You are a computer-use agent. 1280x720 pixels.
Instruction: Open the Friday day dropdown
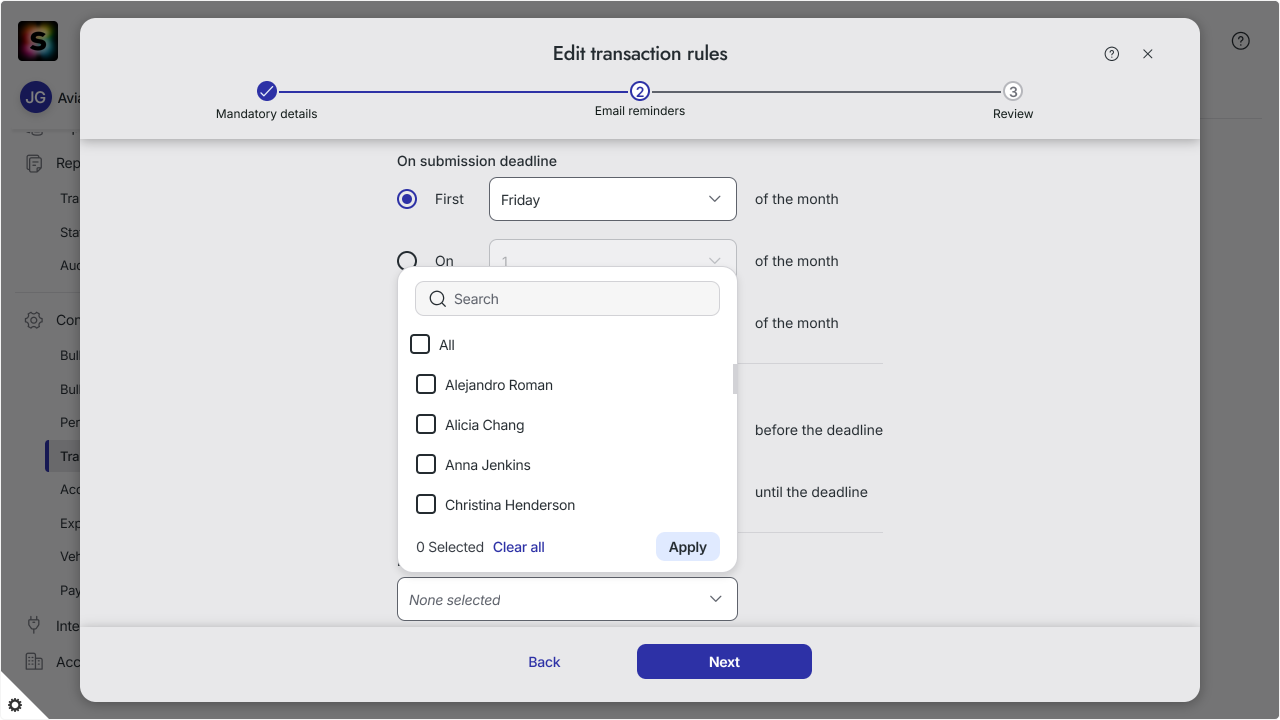[x=613, y=199]
